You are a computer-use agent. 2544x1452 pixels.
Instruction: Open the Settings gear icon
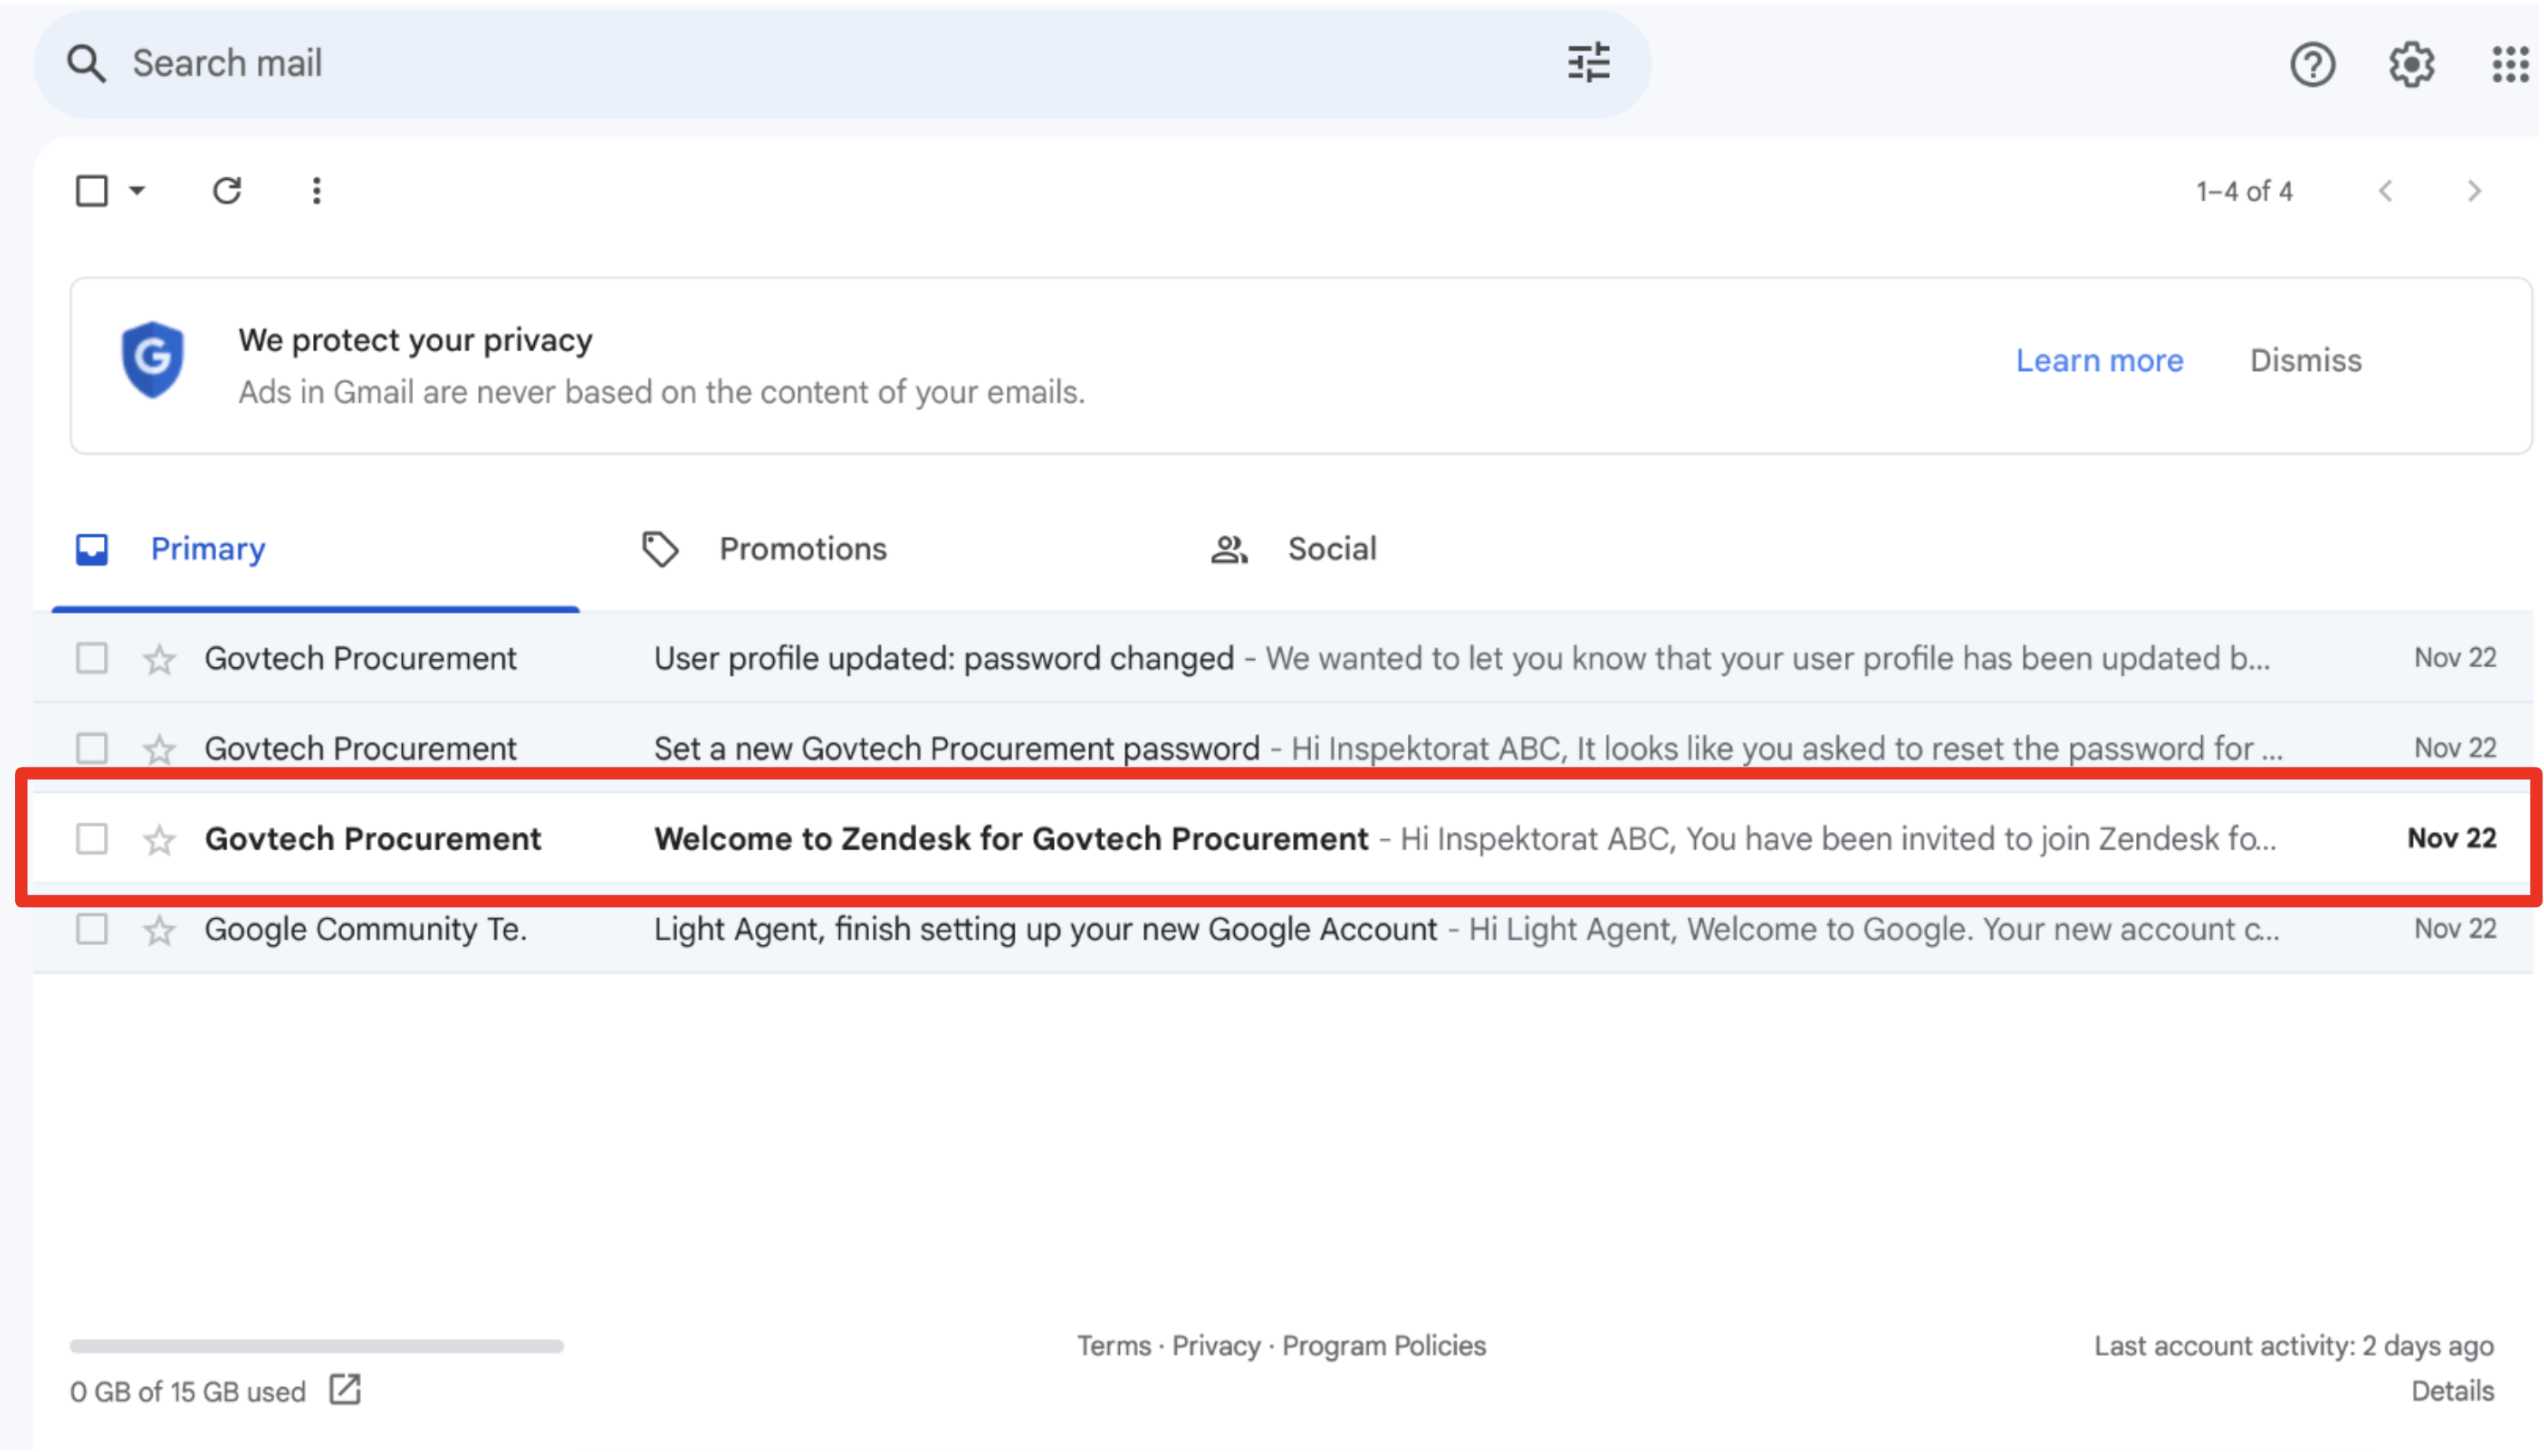(2411, 65)
